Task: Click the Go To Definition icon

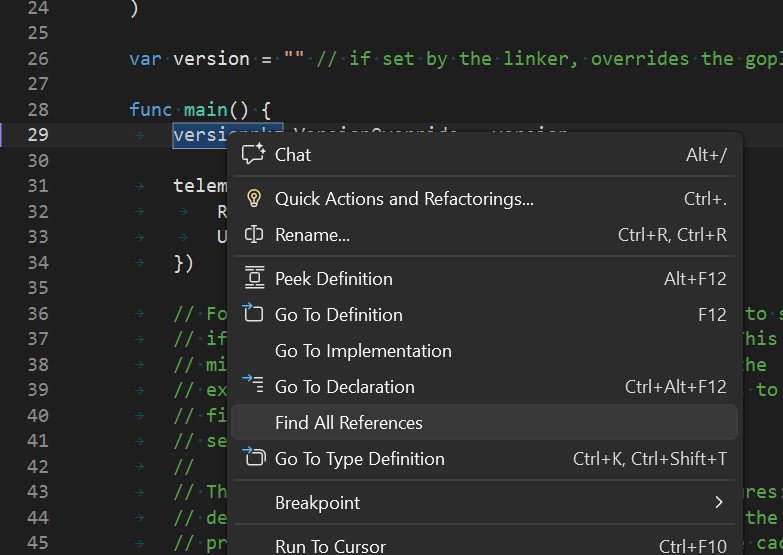Action: pos(253,313)
